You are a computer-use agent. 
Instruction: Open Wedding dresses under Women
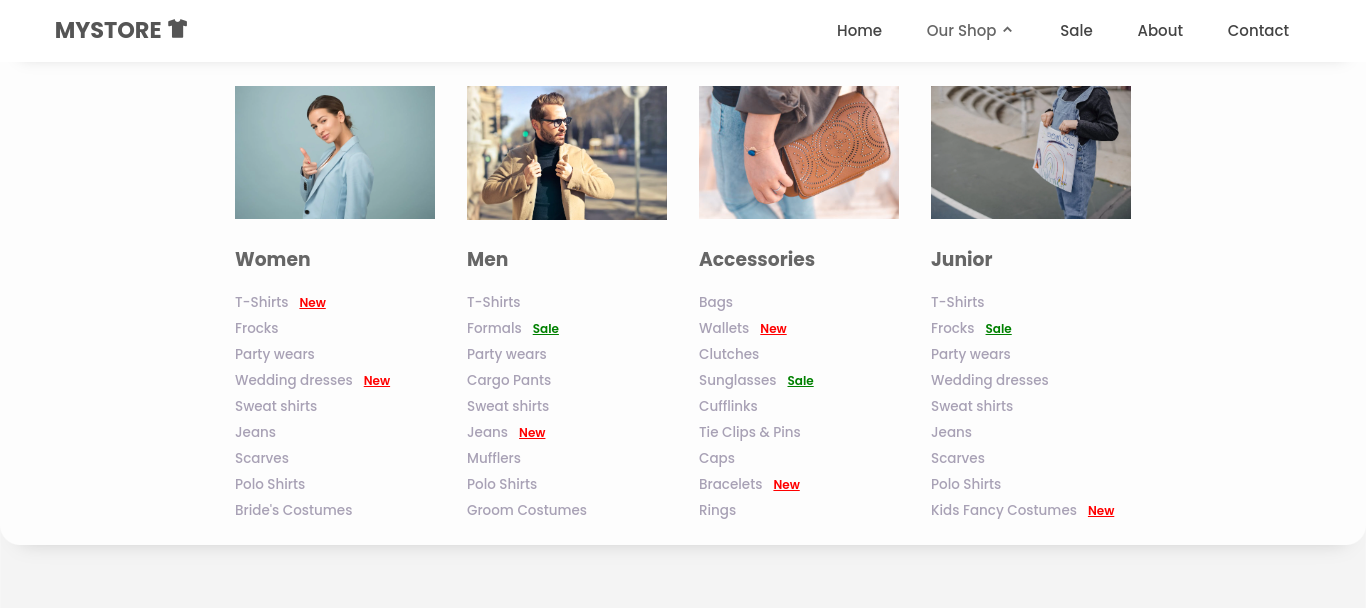point(294,380)
